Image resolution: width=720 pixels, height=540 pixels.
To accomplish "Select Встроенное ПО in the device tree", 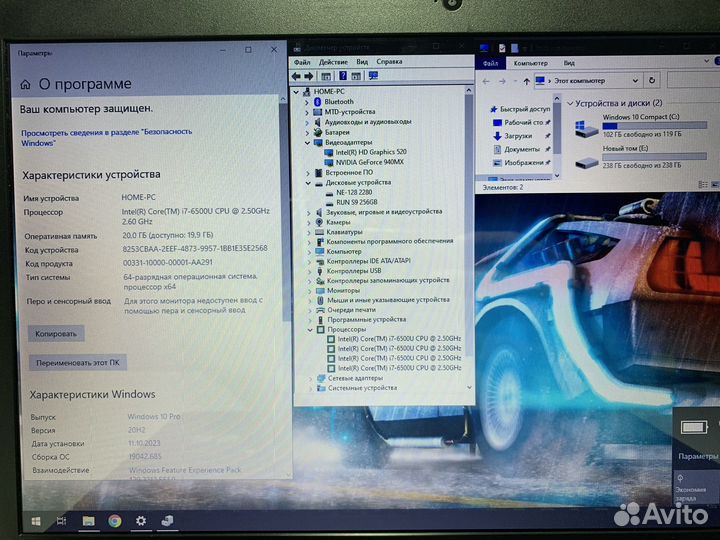I will (349, 173).
